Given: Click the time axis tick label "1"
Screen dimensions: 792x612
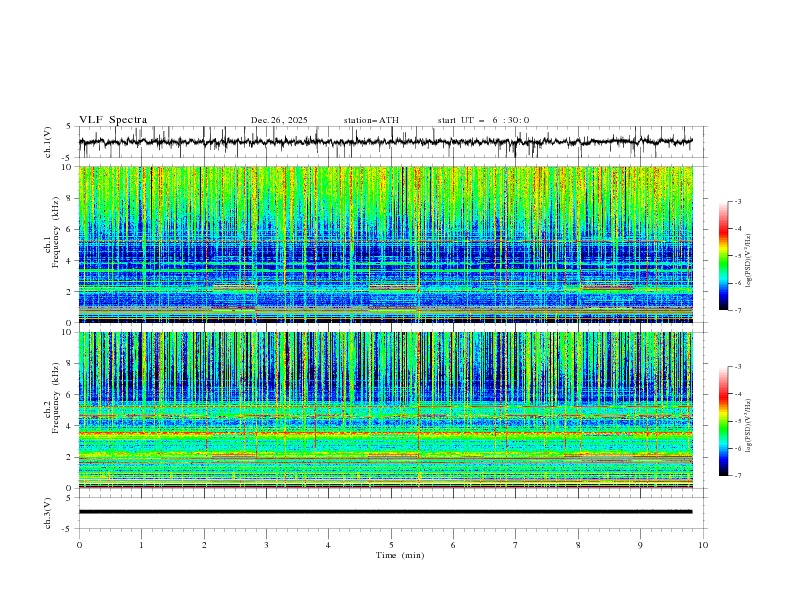Looking at the screenshot, I should 141,545.
